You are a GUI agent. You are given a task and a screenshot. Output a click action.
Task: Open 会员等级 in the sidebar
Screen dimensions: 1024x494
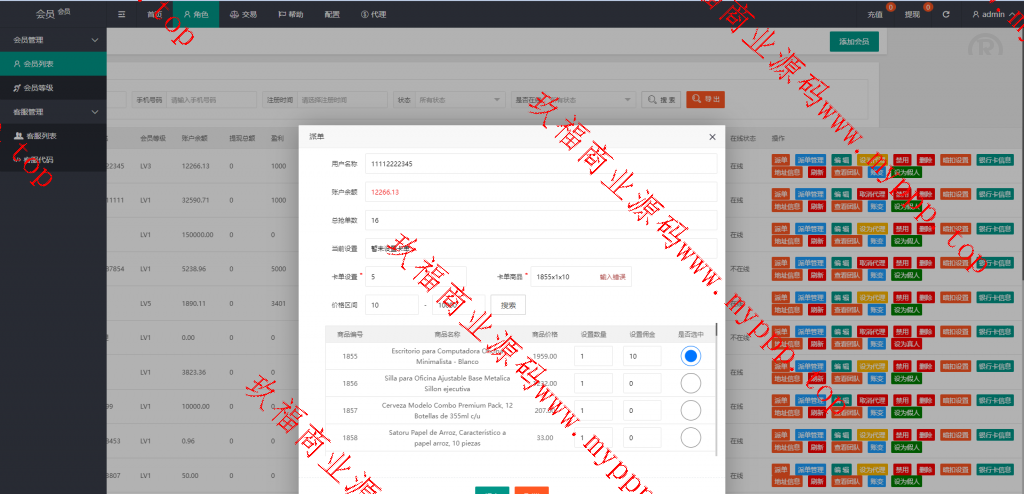click(40, 88)
